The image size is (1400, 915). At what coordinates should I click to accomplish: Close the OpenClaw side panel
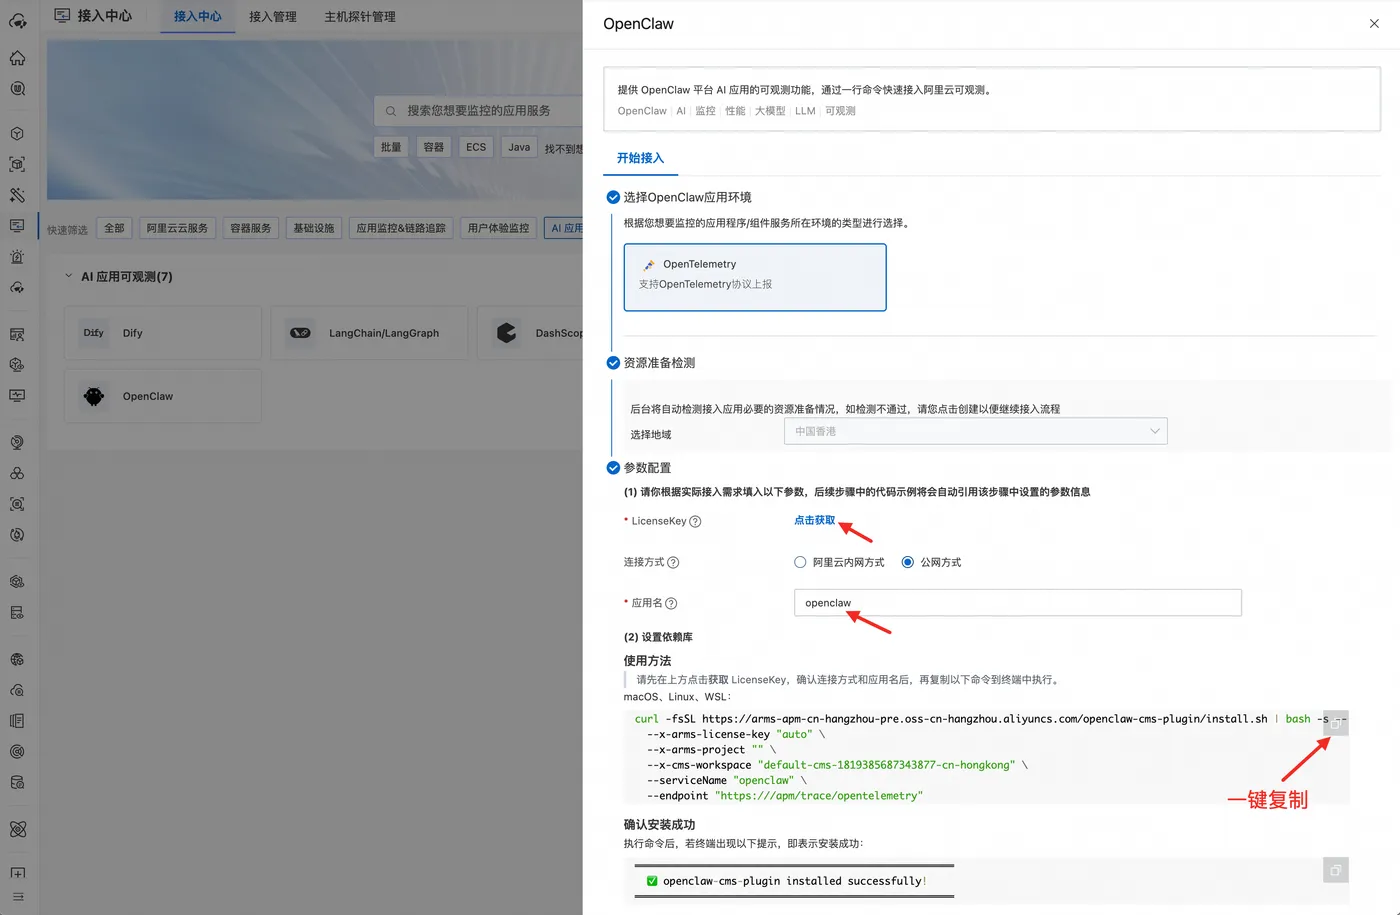[1374, 23]
